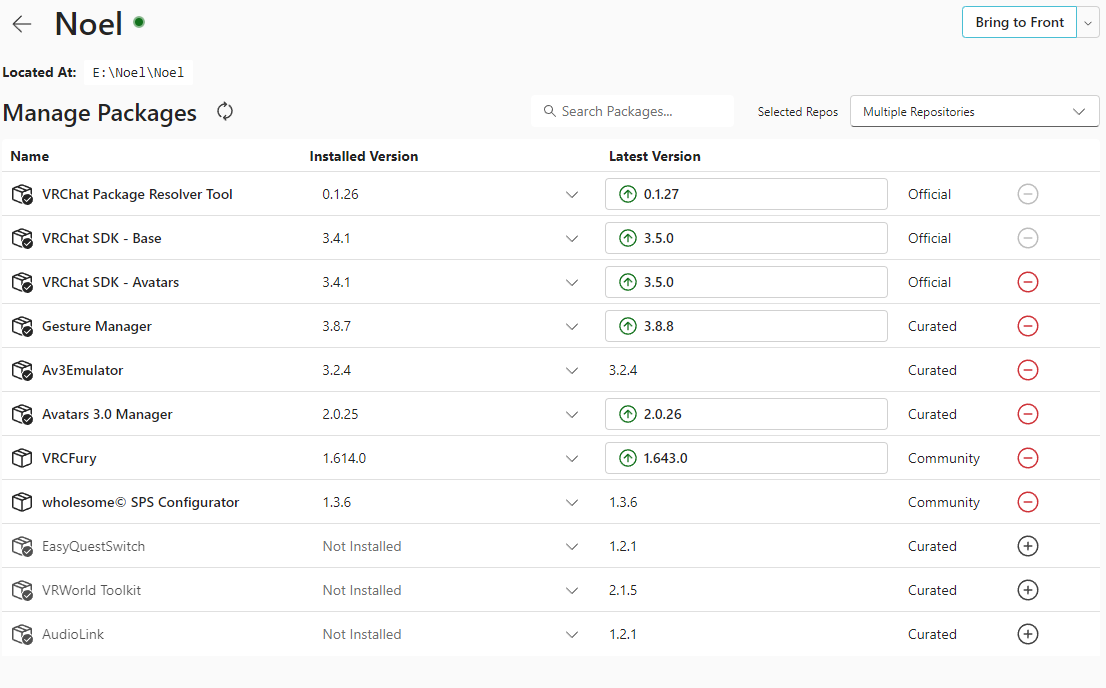Click package icon beside EasyQuestSwitch
1106x688 pixels.
23,546
